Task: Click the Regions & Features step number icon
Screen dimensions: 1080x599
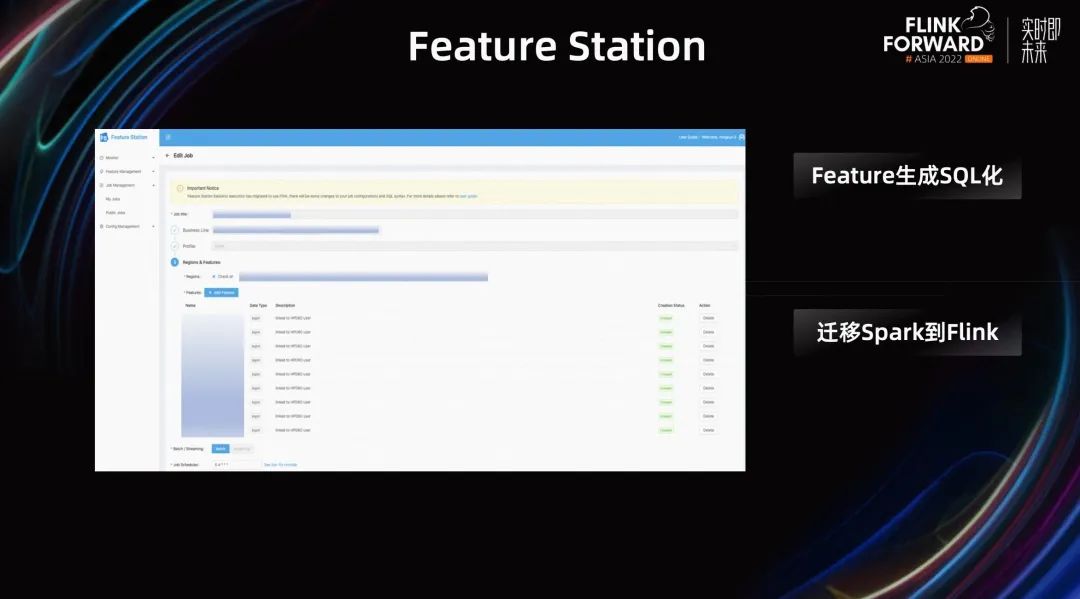Action: (x=174, y=262)
